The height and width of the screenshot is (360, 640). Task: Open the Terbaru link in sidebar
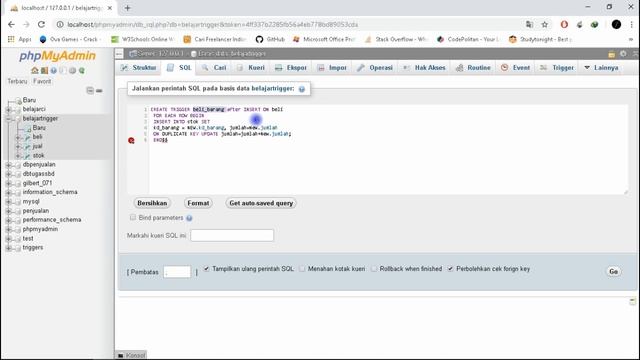[17, 81]
